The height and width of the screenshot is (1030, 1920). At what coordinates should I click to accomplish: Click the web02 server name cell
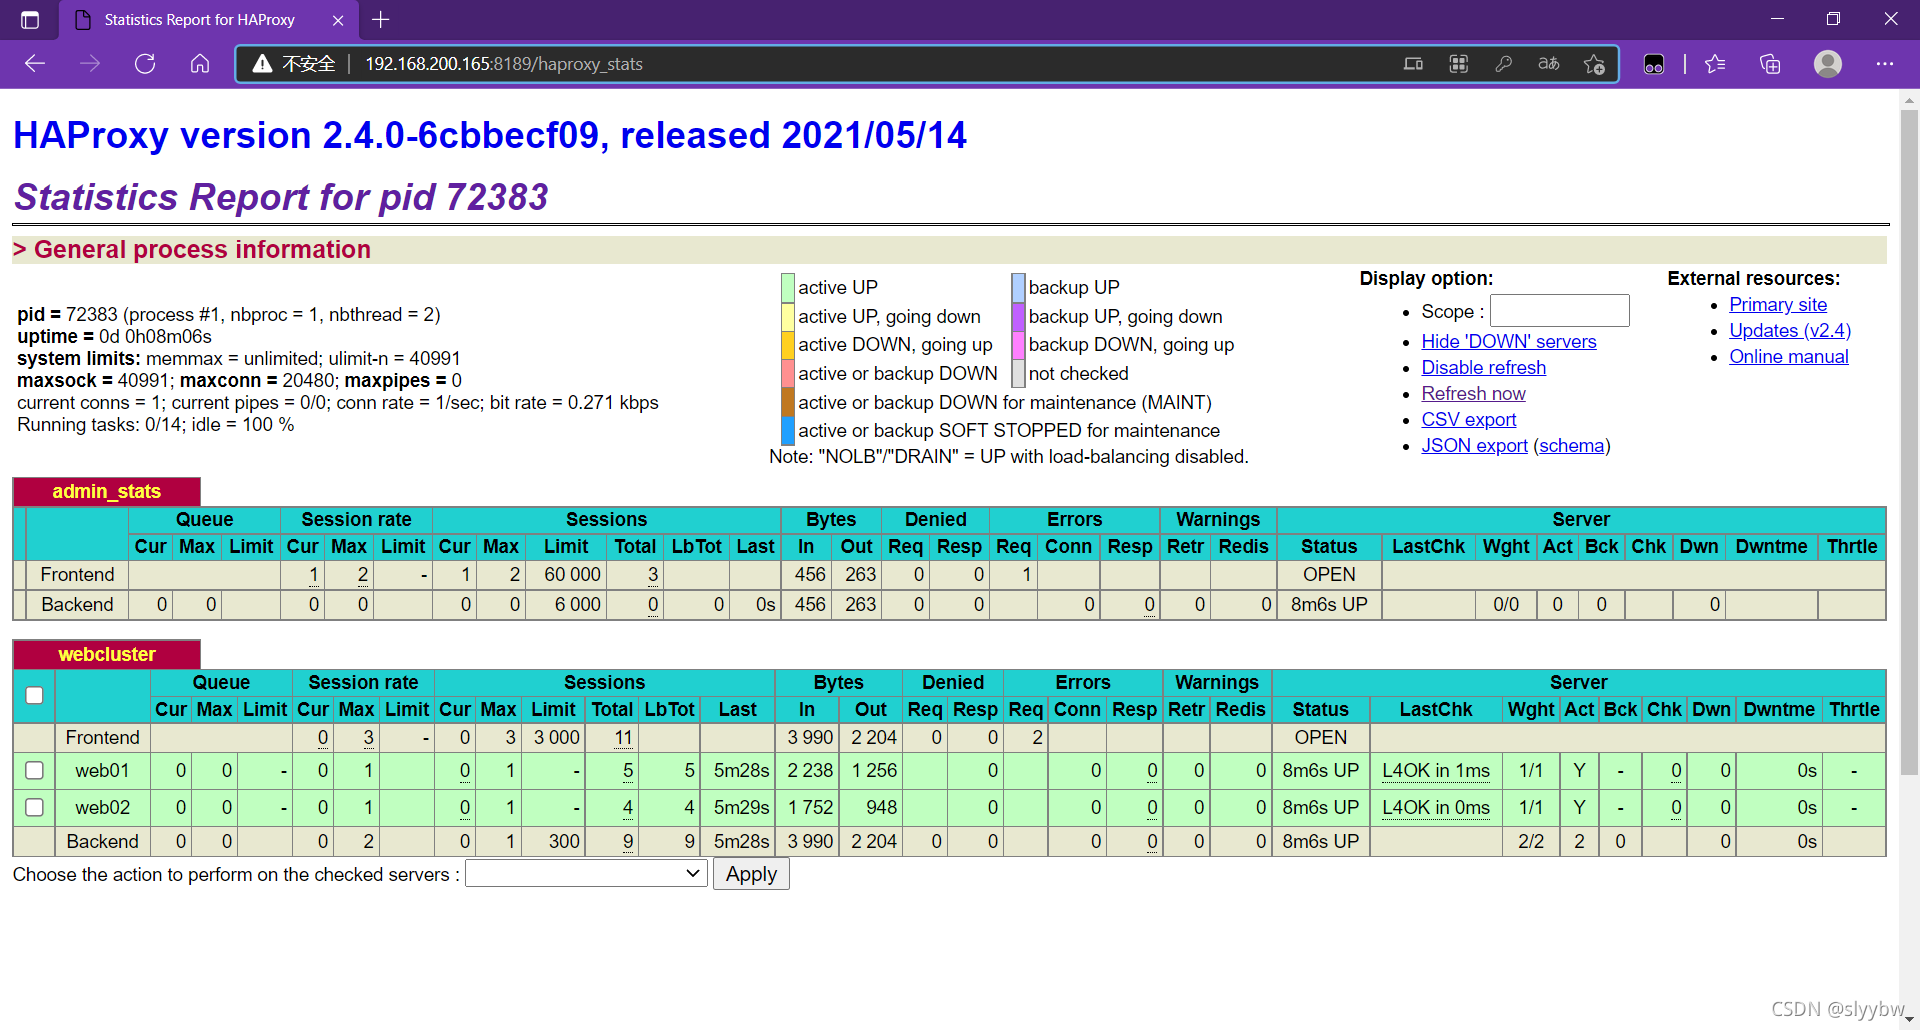(102, 807)
